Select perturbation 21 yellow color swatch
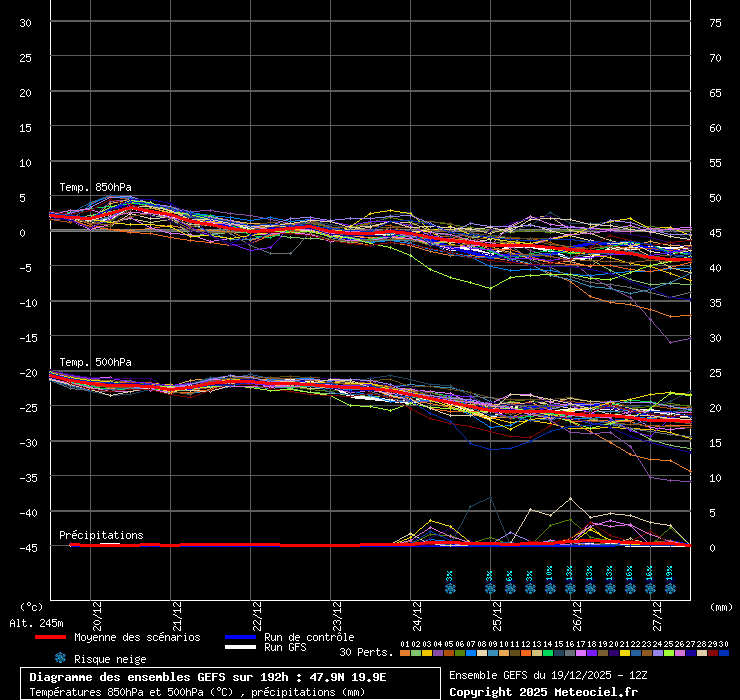Screen dimensions: 740x700 [x=625, y=653]
